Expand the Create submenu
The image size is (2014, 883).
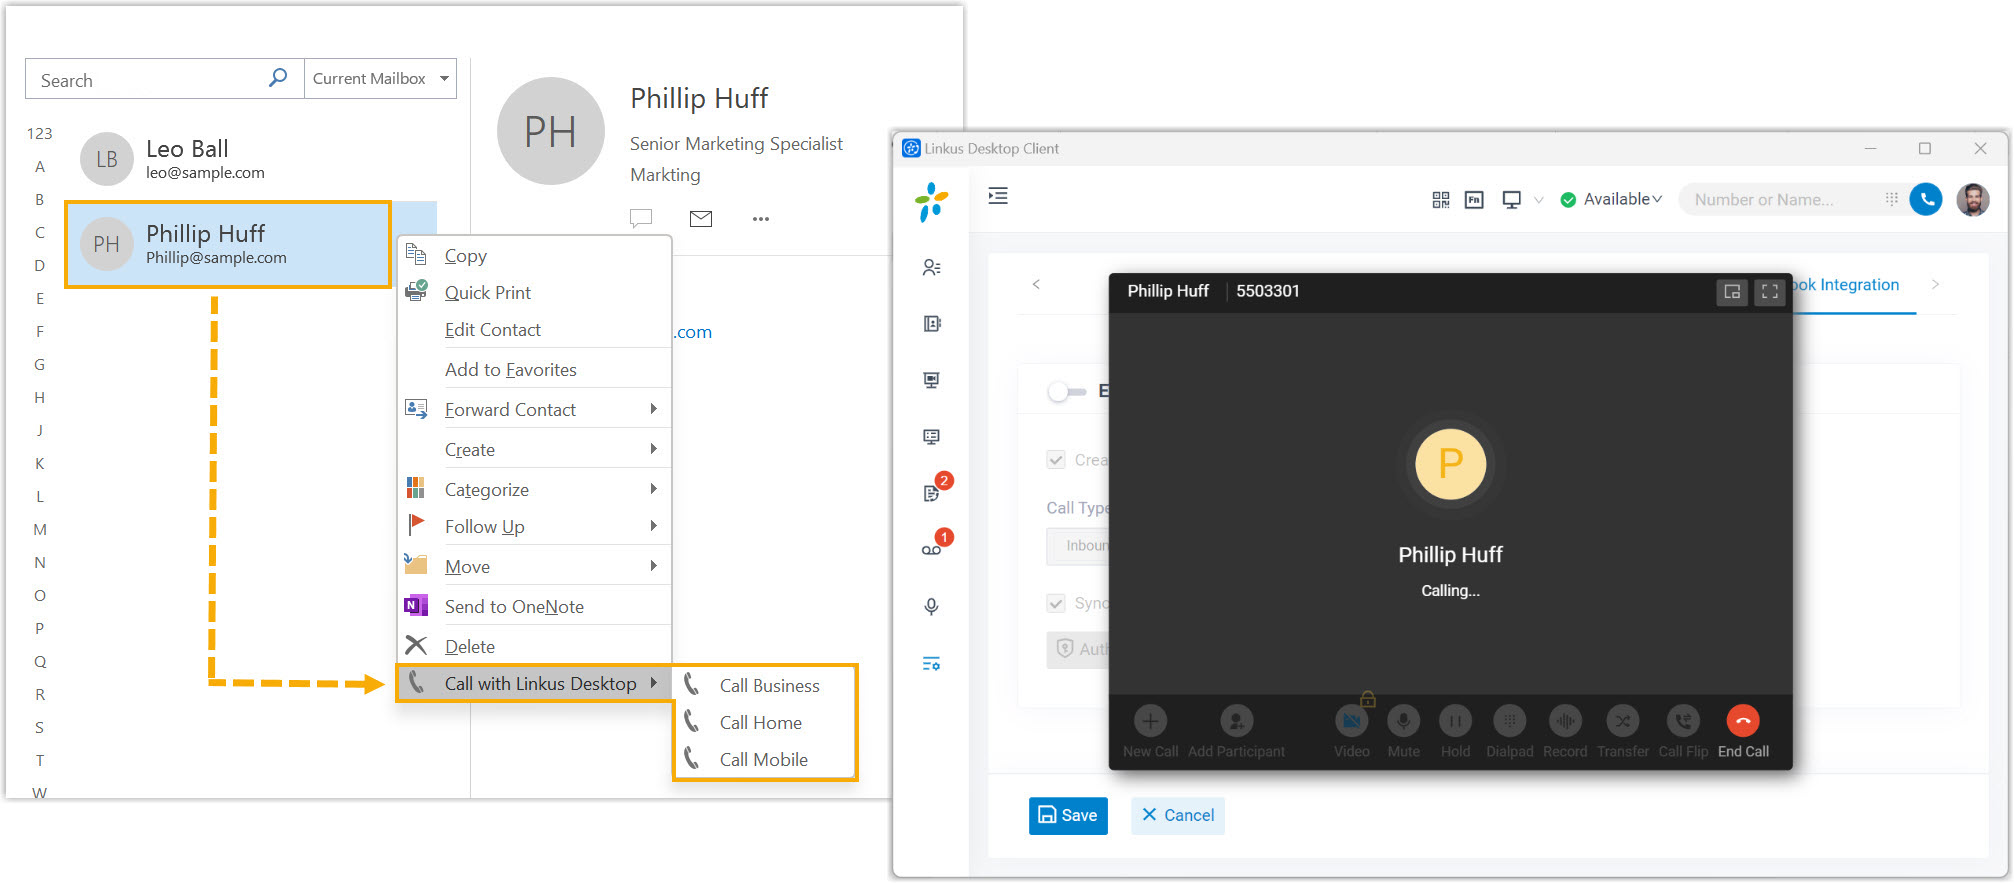point(535,450)
